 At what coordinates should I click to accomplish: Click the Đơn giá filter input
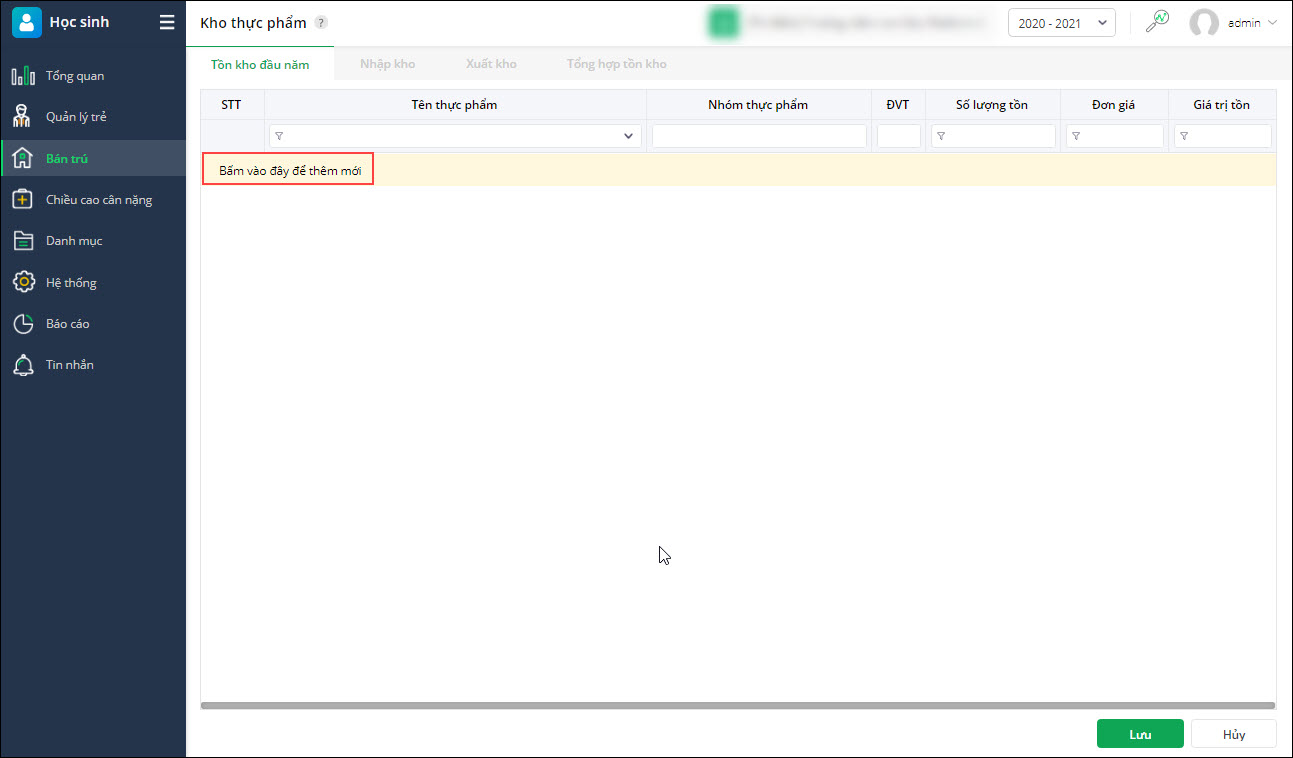coord(1114,136)
